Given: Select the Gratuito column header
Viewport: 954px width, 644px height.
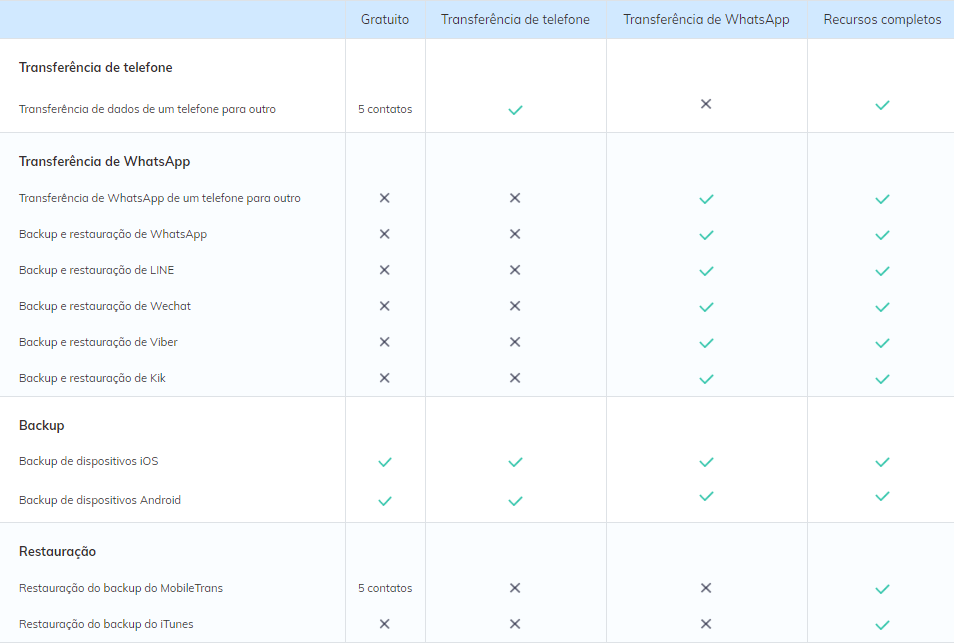Looking at the screenshot, I should coord(385,20).
